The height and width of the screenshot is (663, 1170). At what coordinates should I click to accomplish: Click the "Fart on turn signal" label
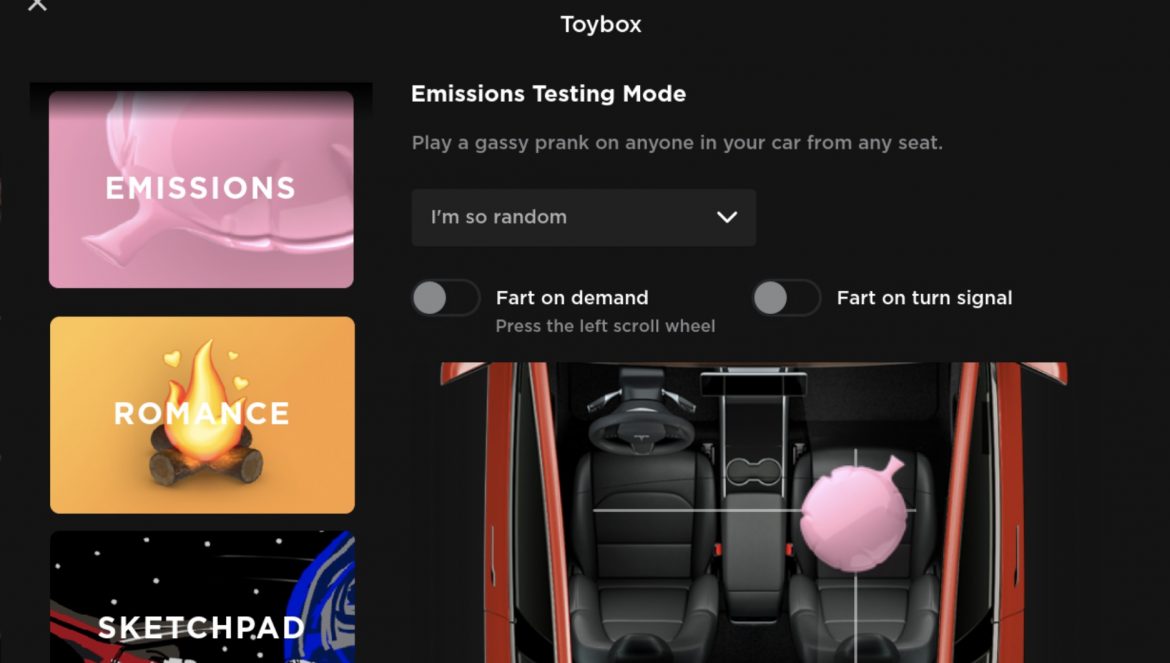(x=925, y=298)
